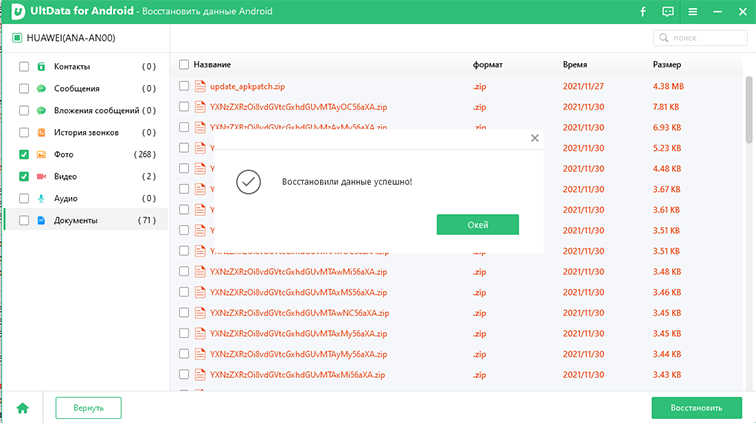
Task: Click the История звонков phone icon
Action: pyautogui.click(x=42, y=132)
